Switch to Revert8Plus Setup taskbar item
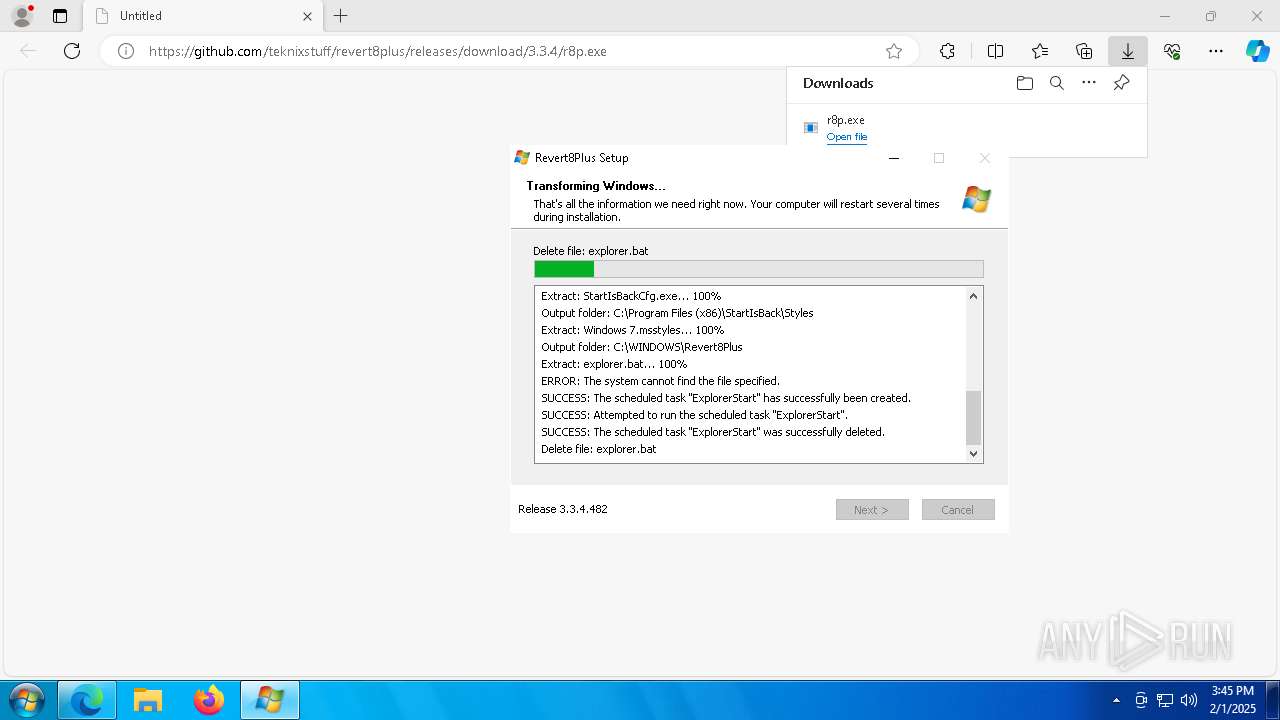This screenshot has height=720, width=1280. tap(270, 700)
